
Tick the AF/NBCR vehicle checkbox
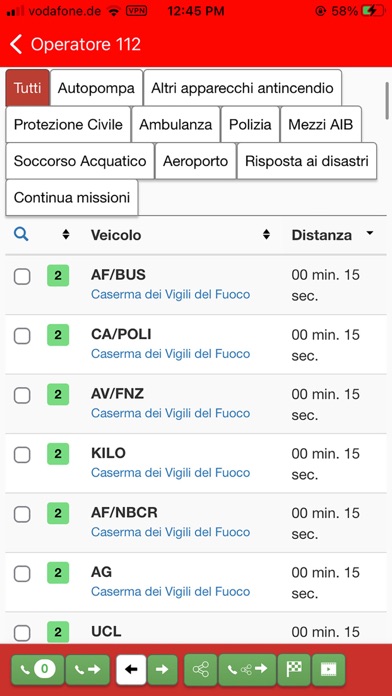tap(22, 514)
